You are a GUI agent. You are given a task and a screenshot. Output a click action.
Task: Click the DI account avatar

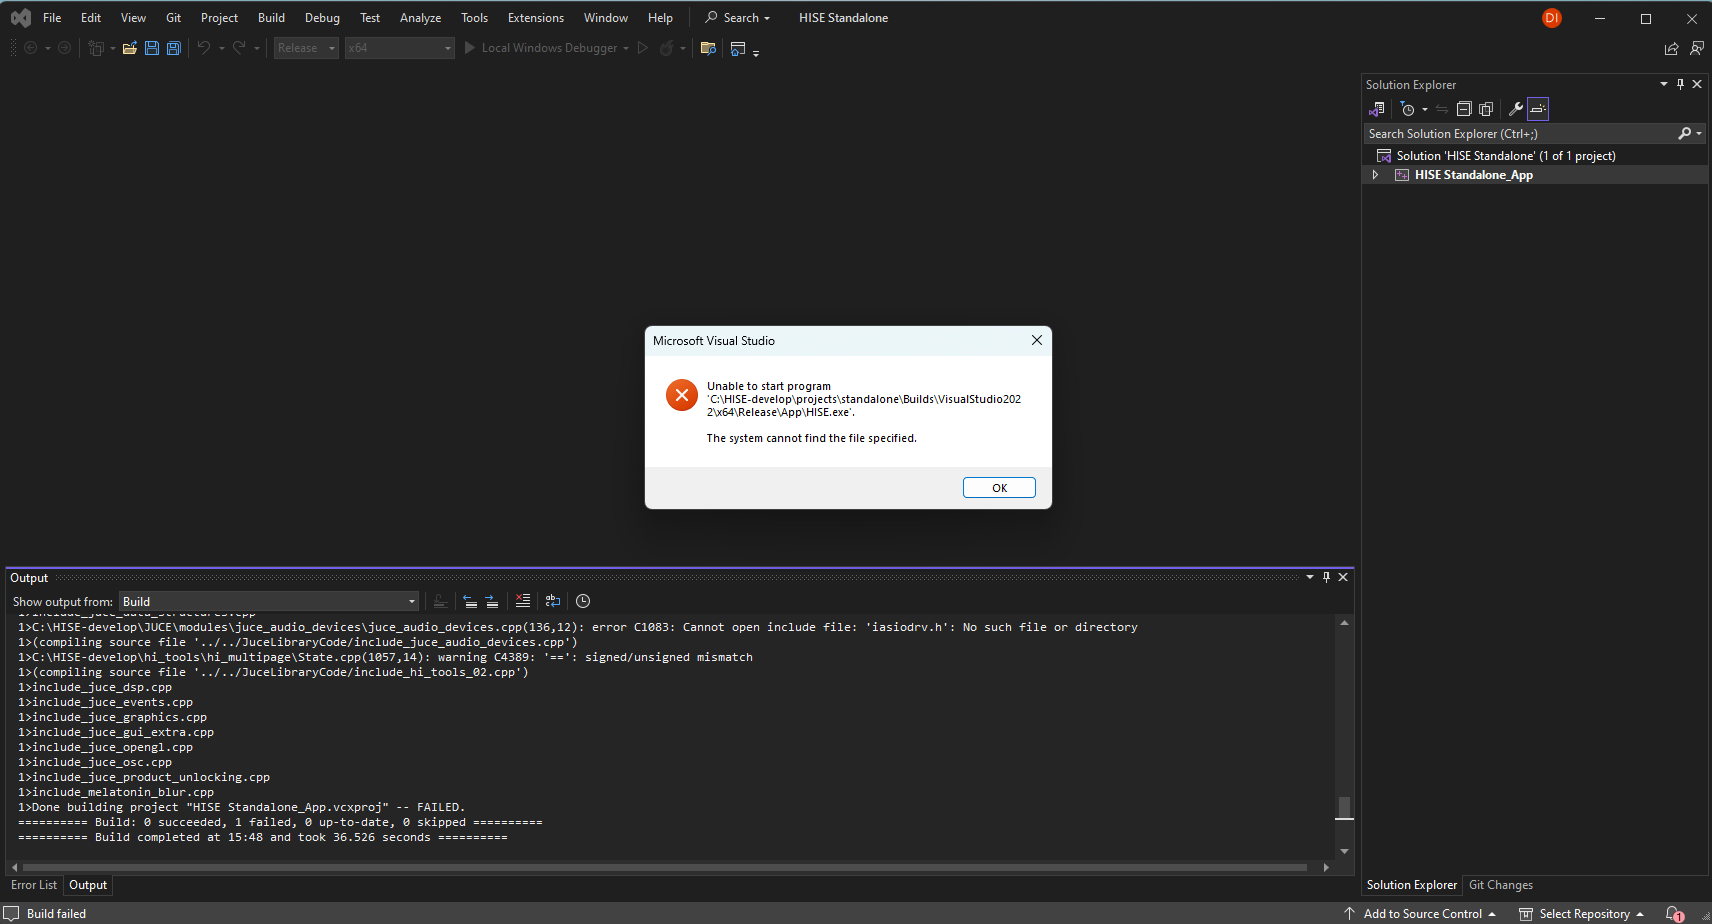click(1552, 18)
